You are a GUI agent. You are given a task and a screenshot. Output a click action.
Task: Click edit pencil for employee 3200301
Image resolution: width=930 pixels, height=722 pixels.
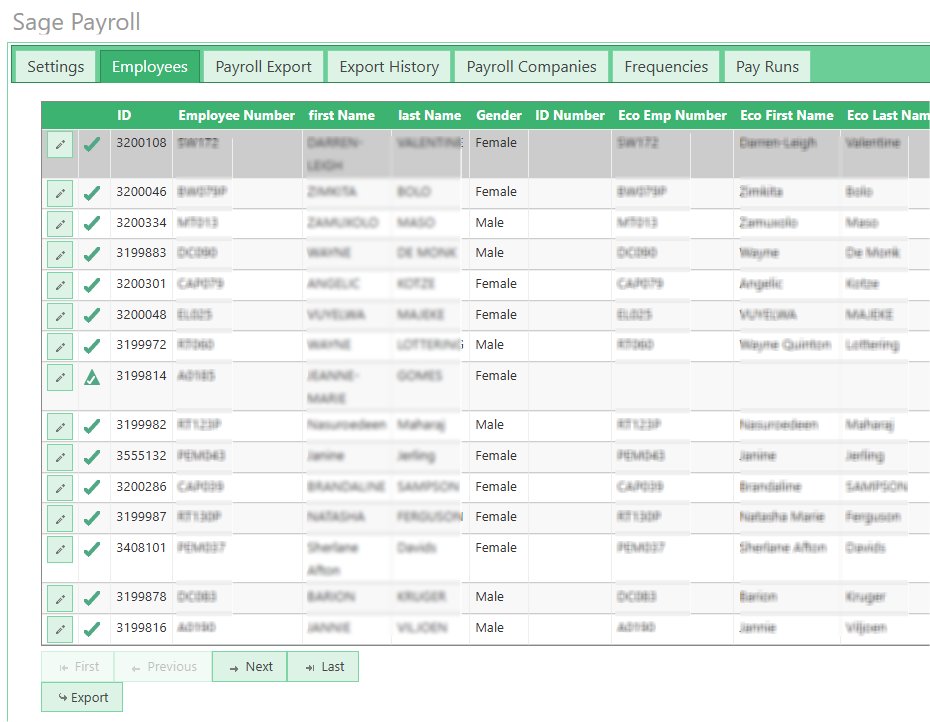point(60,285)
